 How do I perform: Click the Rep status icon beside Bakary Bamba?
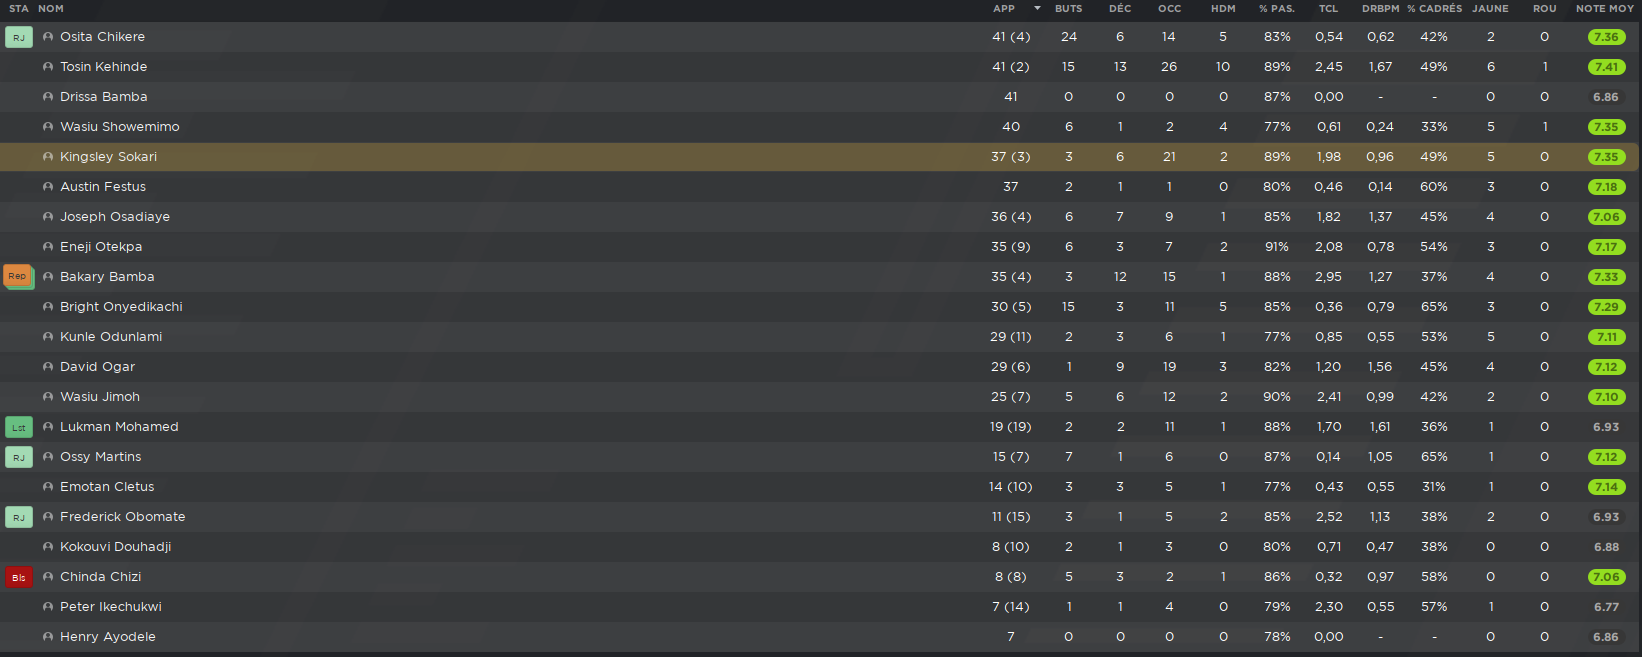(19, 277)
